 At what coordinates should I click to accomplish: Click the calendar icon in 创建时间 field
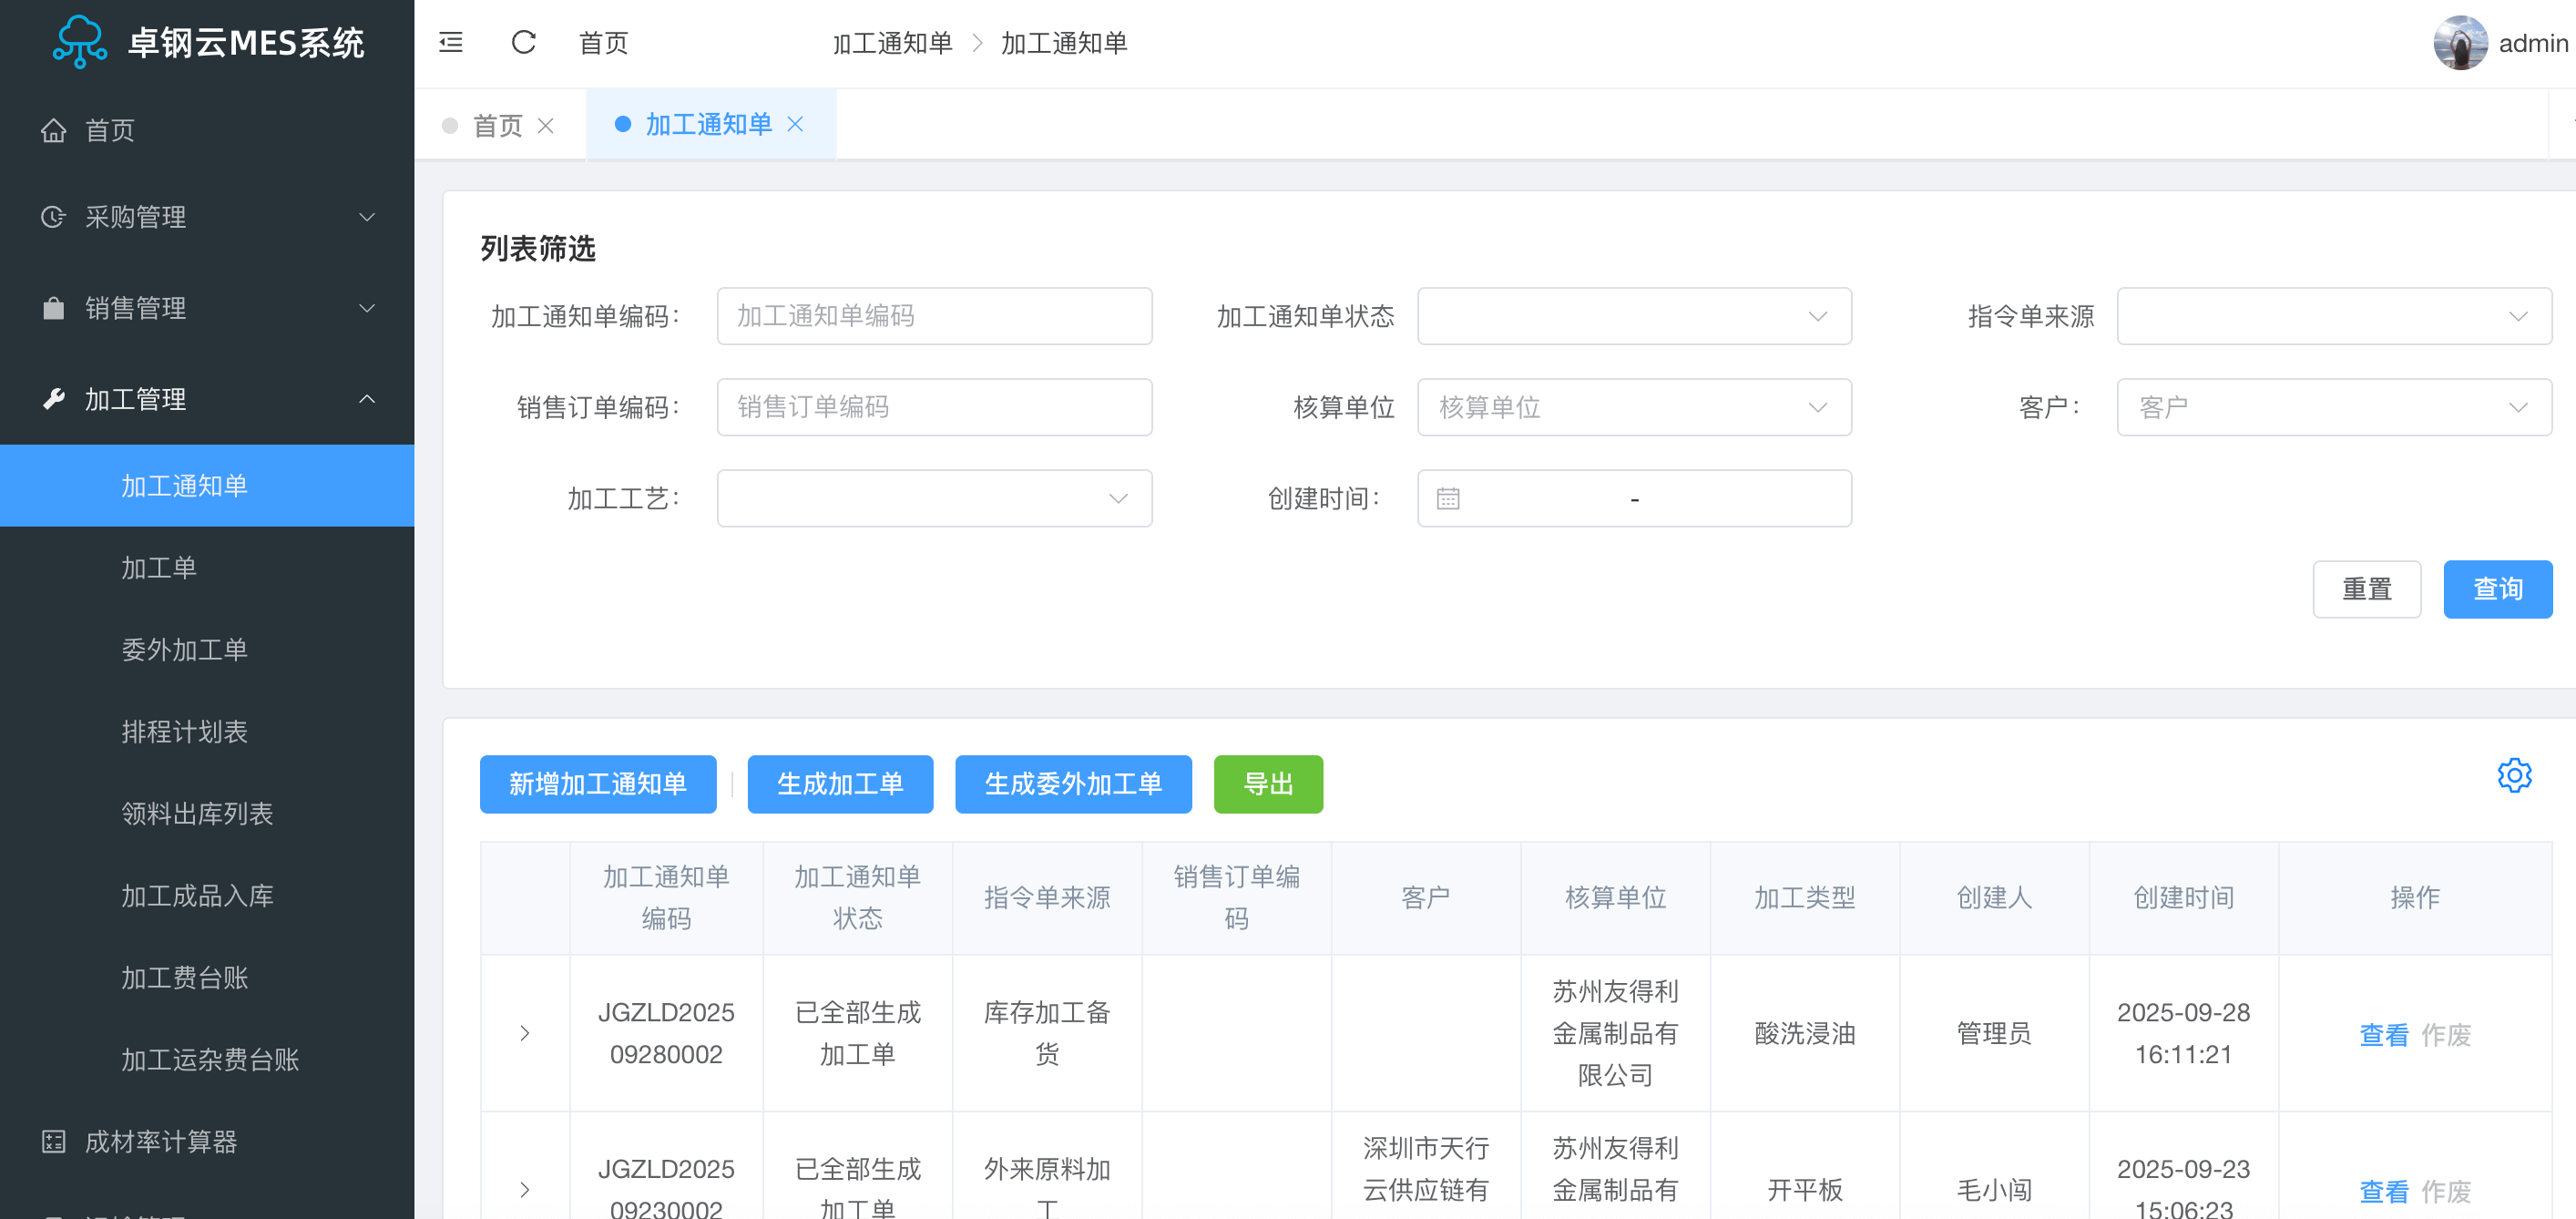click(x=1447, y=498)
